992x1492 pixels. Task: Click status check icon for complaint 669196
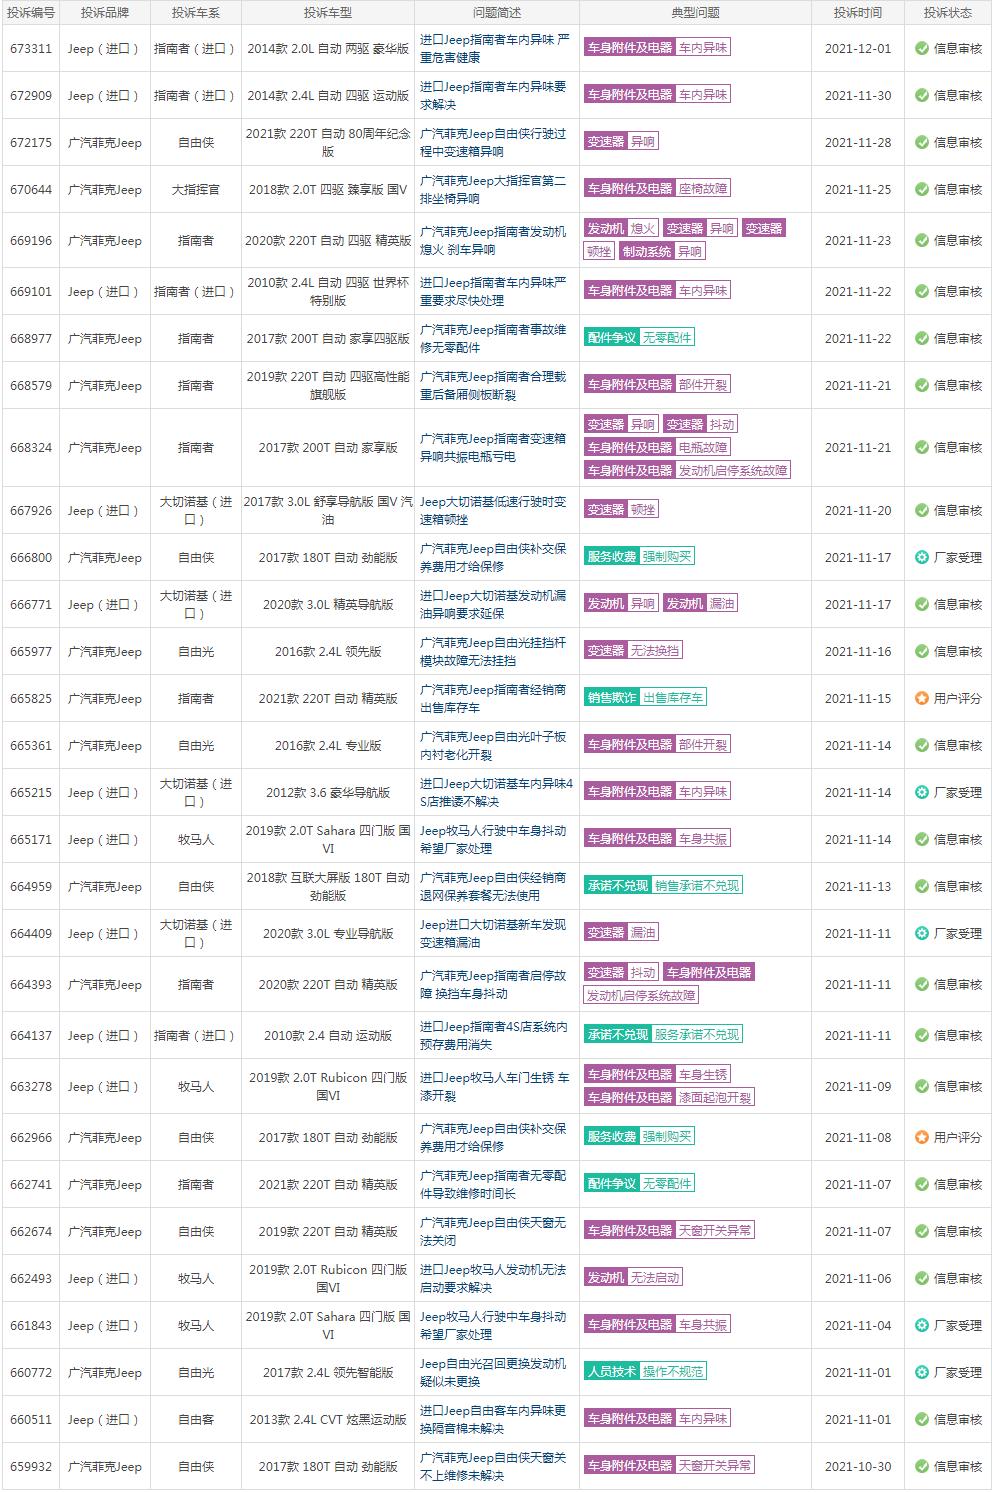[922, 240]
